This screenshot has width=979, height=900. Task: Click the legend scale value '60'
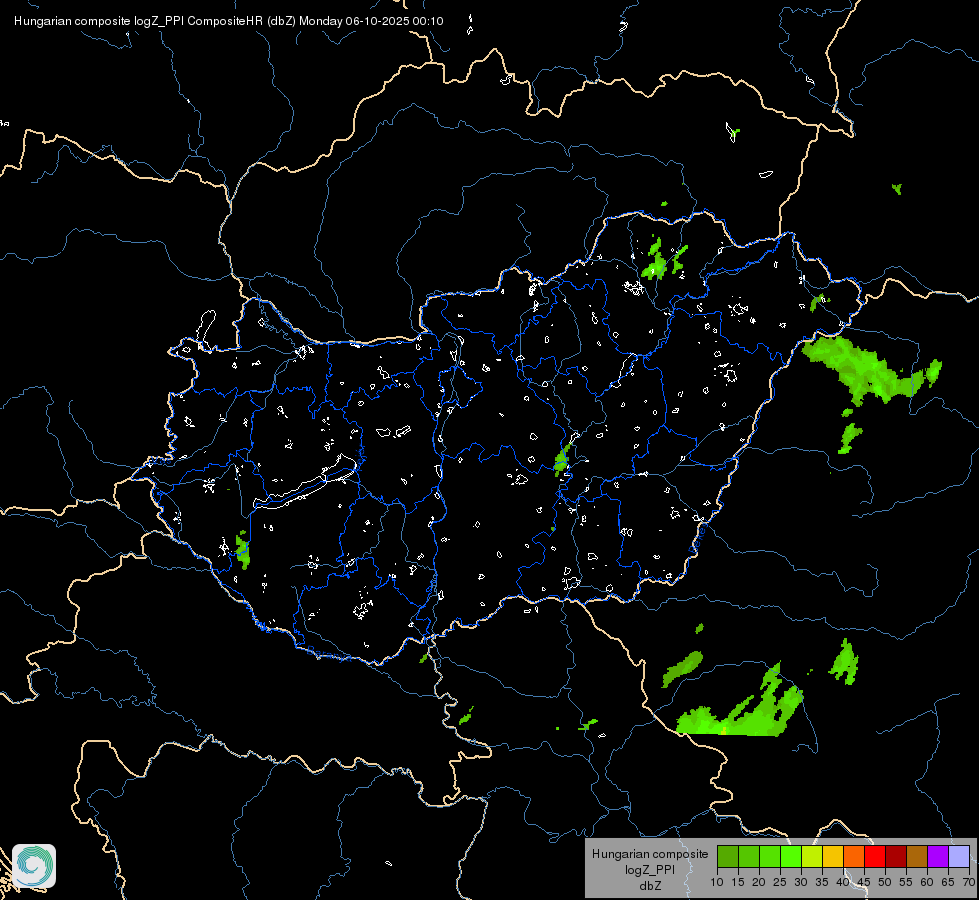click(927, 883)
